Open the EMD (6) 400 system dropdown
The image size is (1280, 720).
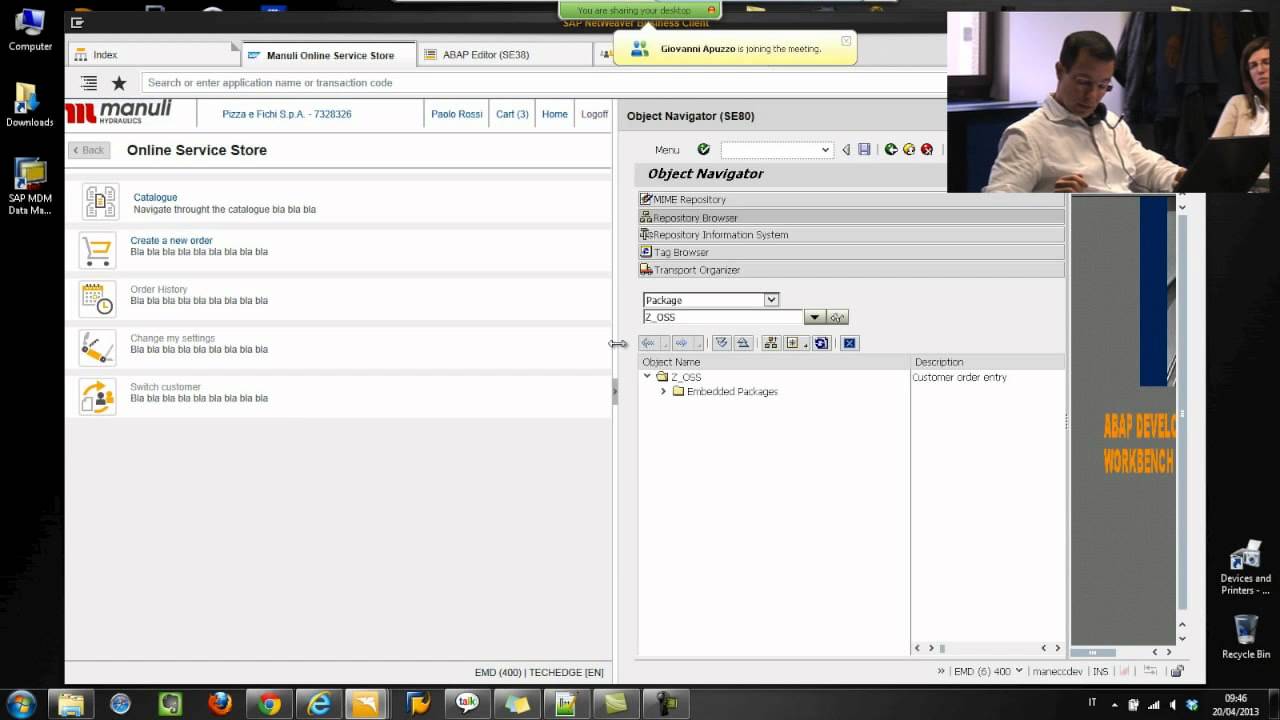tap(1018, 671)
